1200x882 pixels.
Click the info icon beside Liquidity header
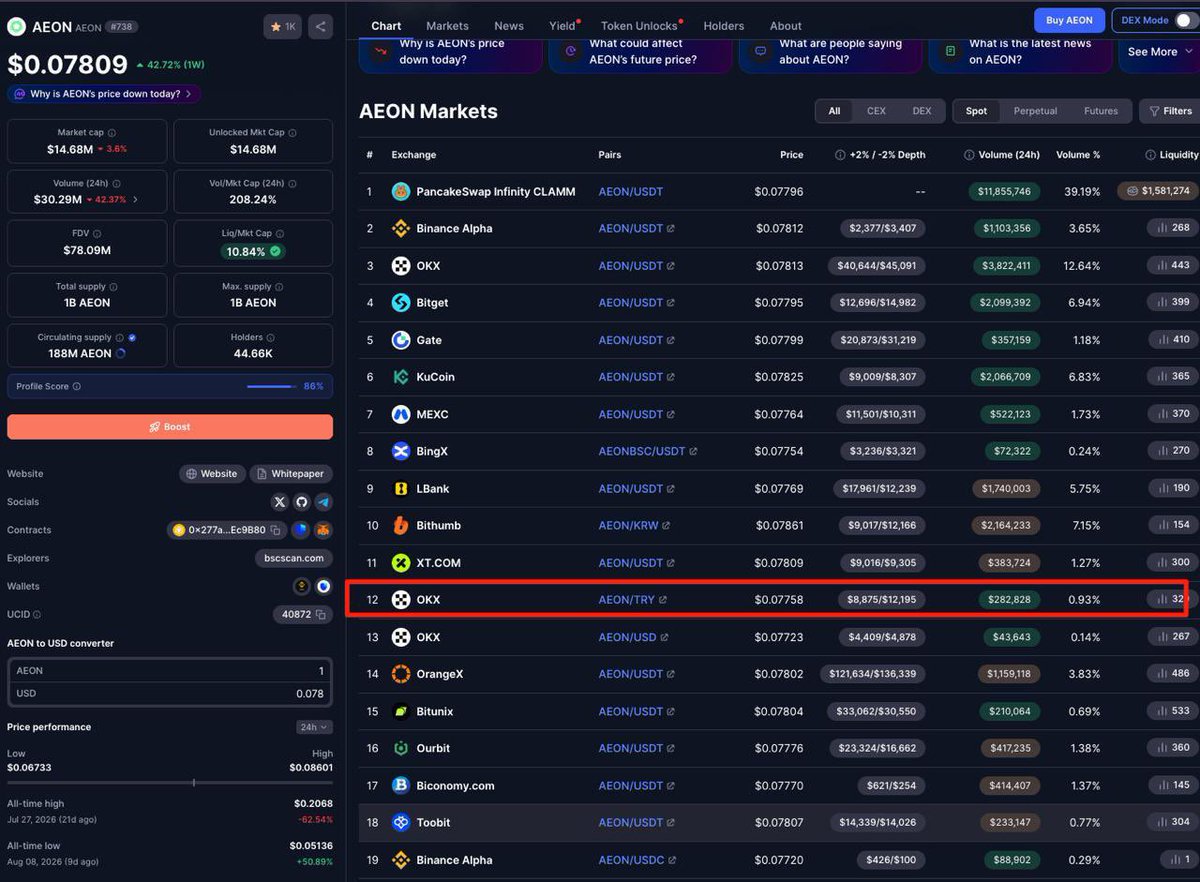click(1151, 155)
